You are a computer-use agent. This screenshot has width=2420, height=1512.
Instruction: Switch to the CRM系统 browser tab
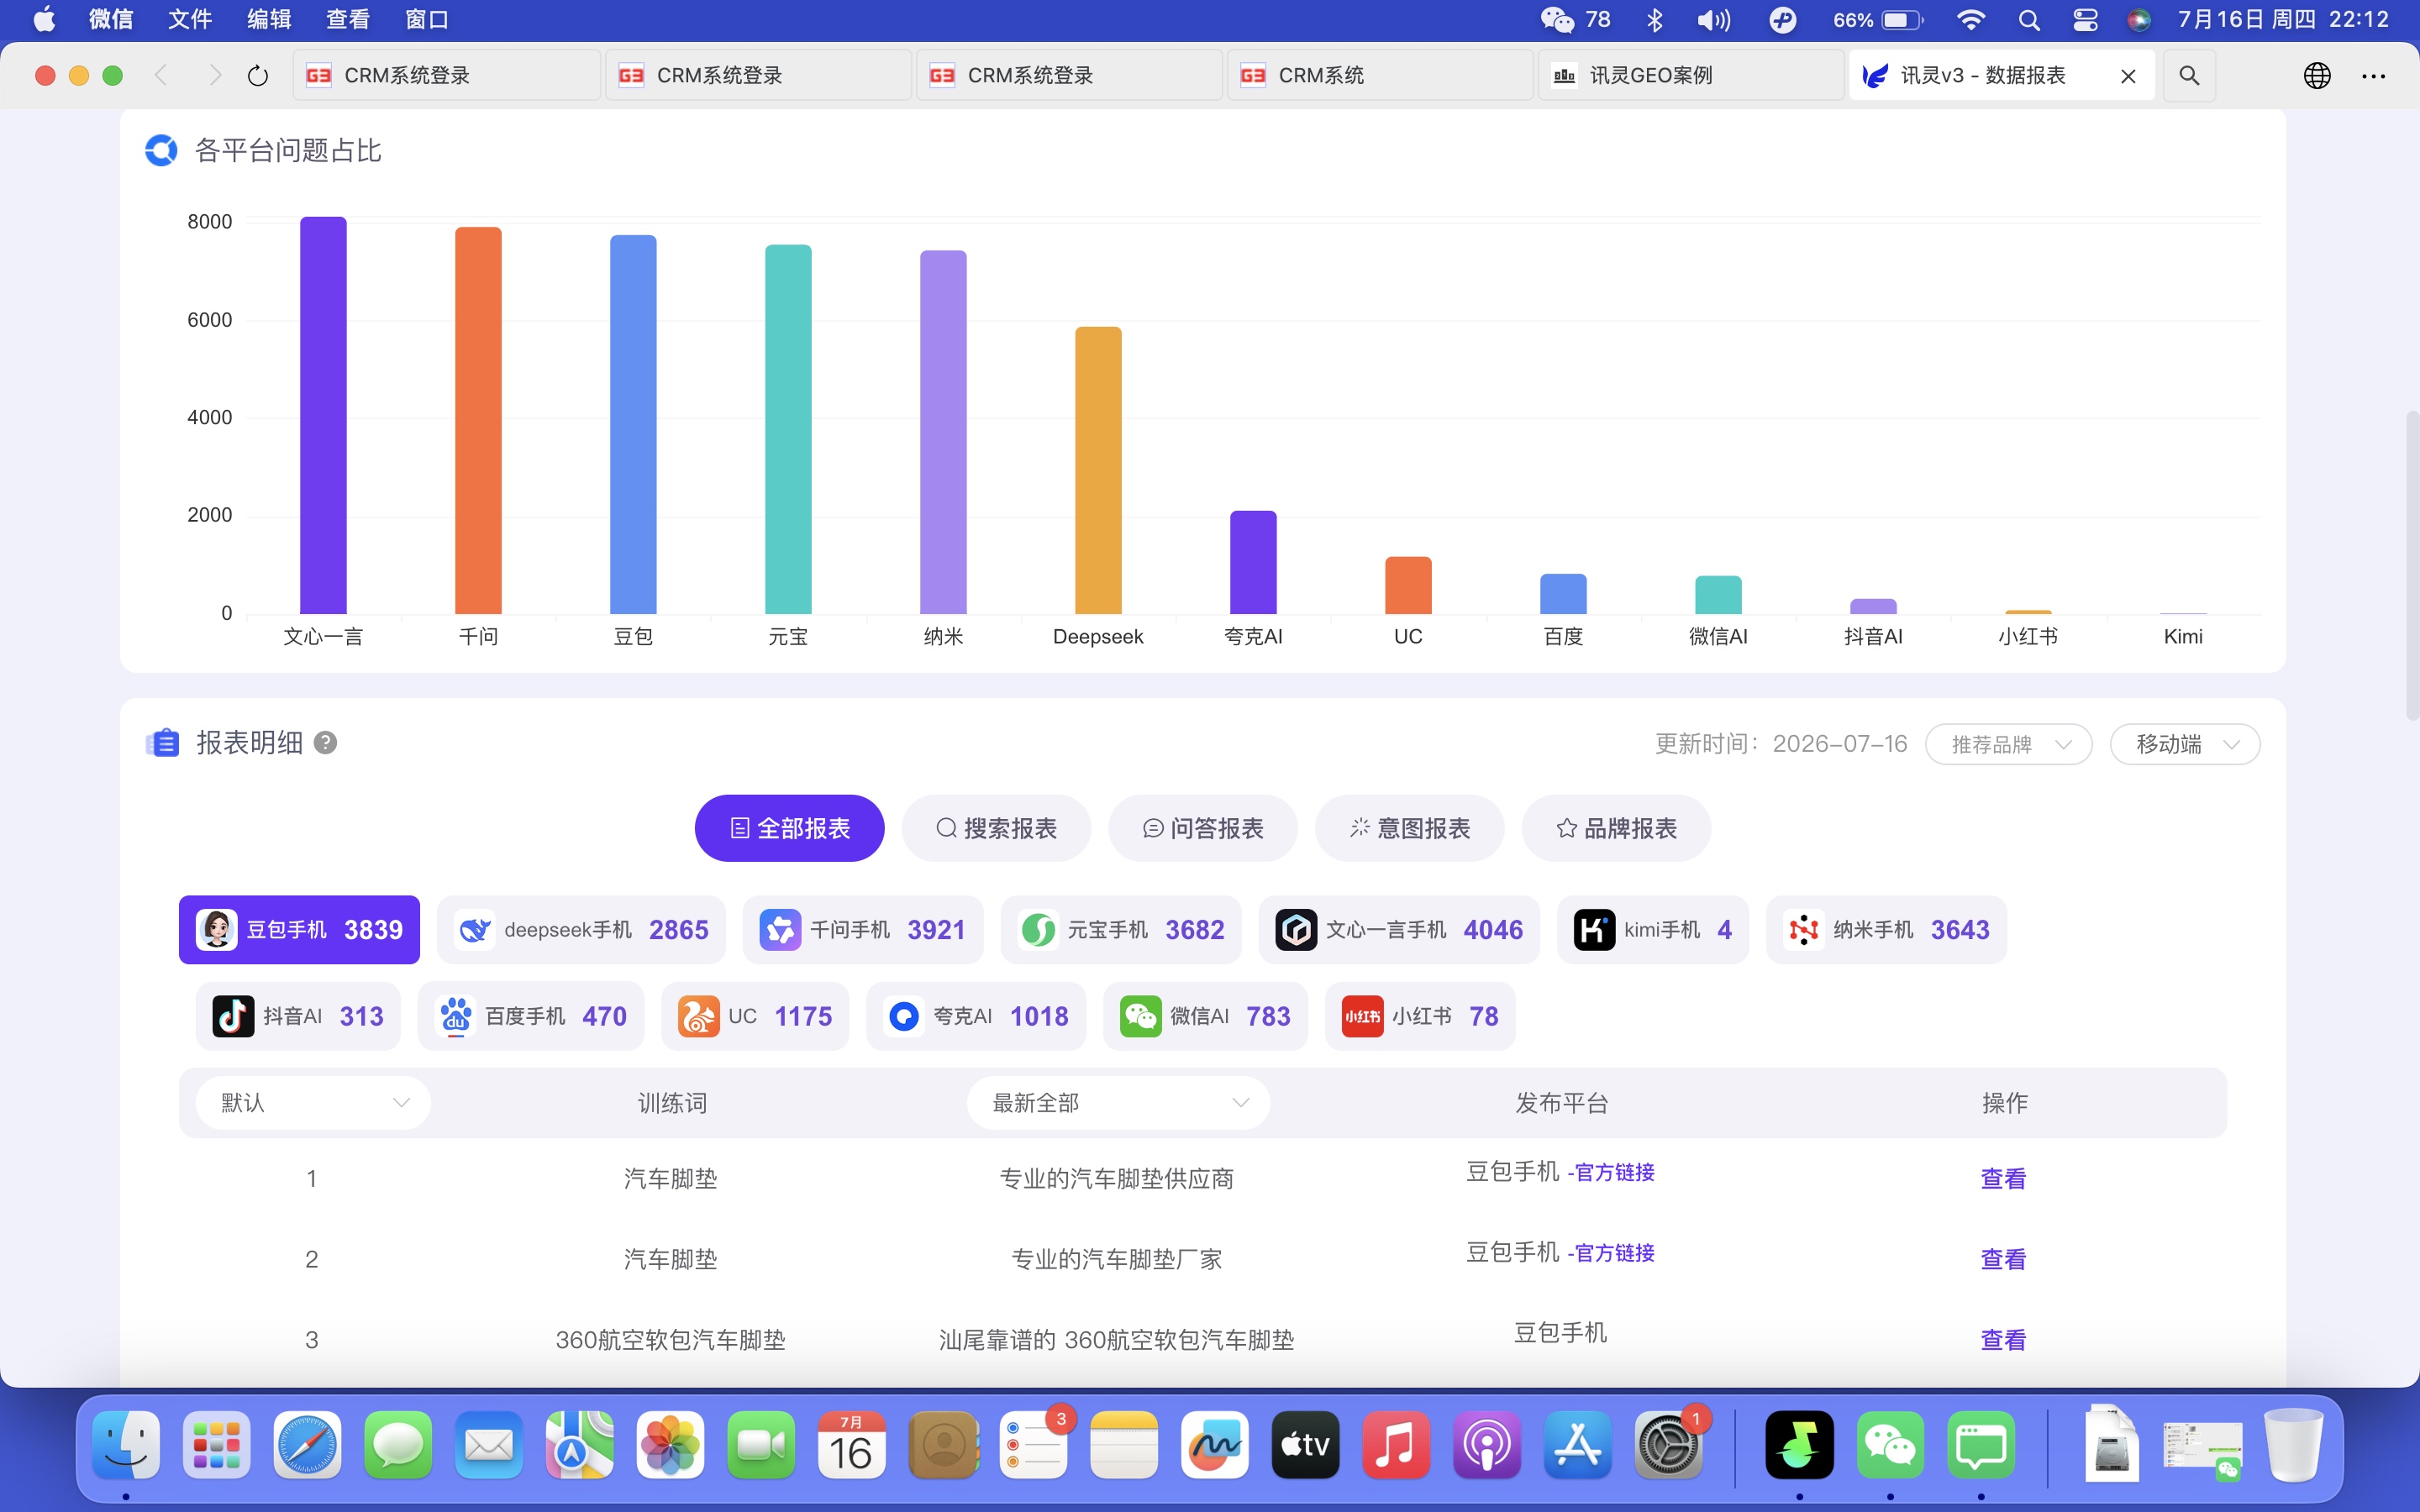tap(1380, 75)
